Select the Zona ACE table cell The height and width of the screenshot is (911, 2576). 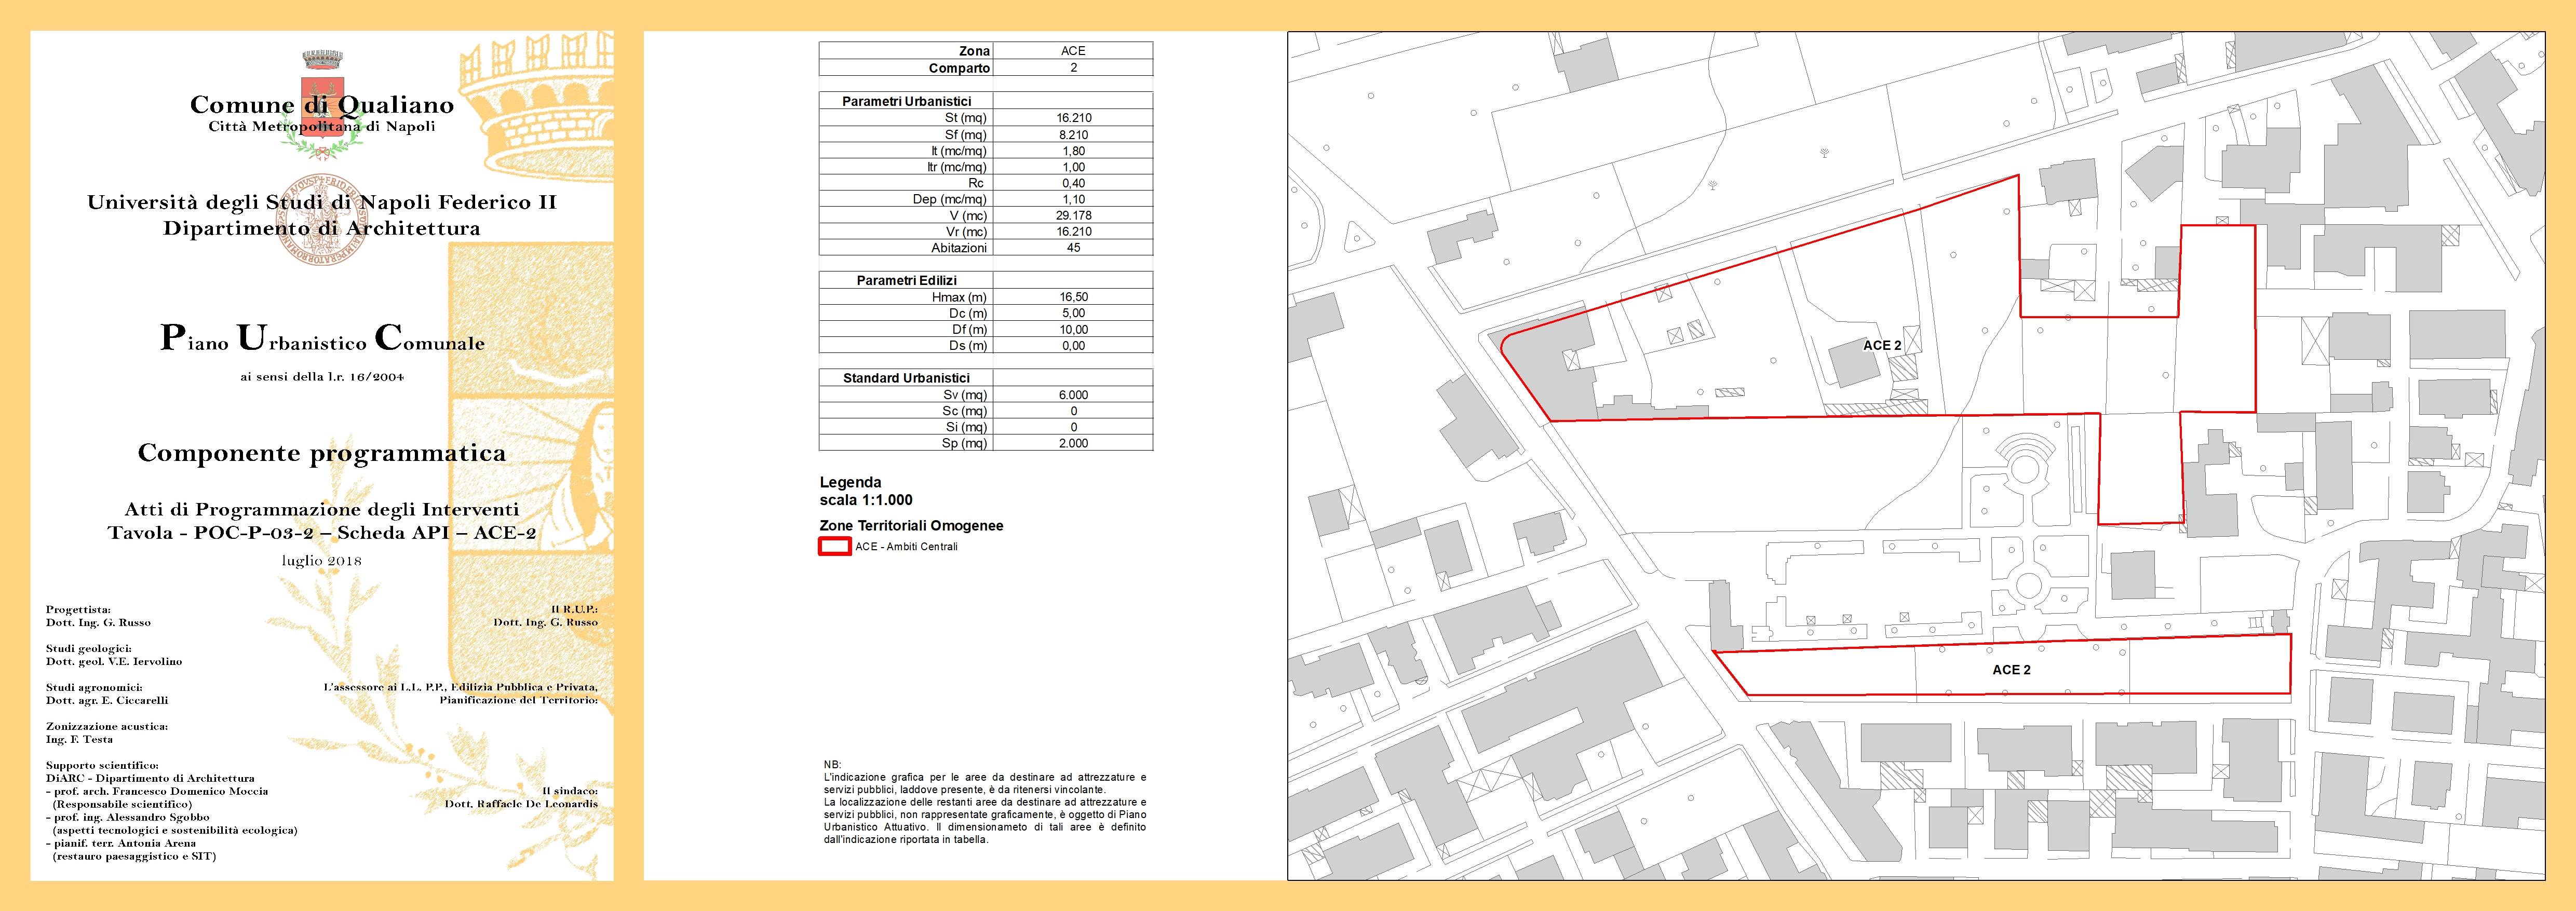(1072, 51)
